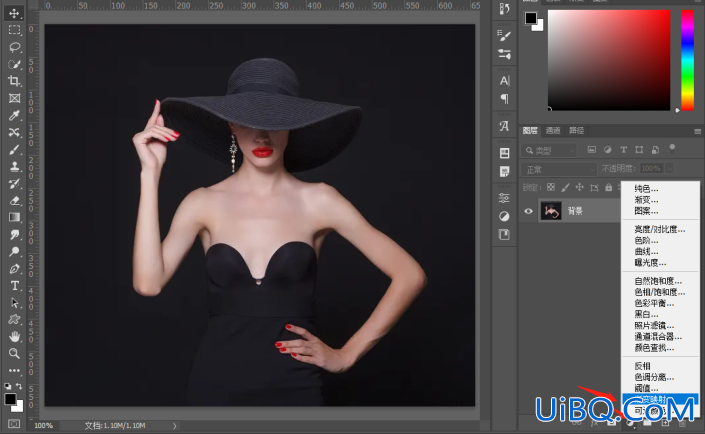Select the Move tool
This screenshot has height=434, width=705.
pos(14,13)
